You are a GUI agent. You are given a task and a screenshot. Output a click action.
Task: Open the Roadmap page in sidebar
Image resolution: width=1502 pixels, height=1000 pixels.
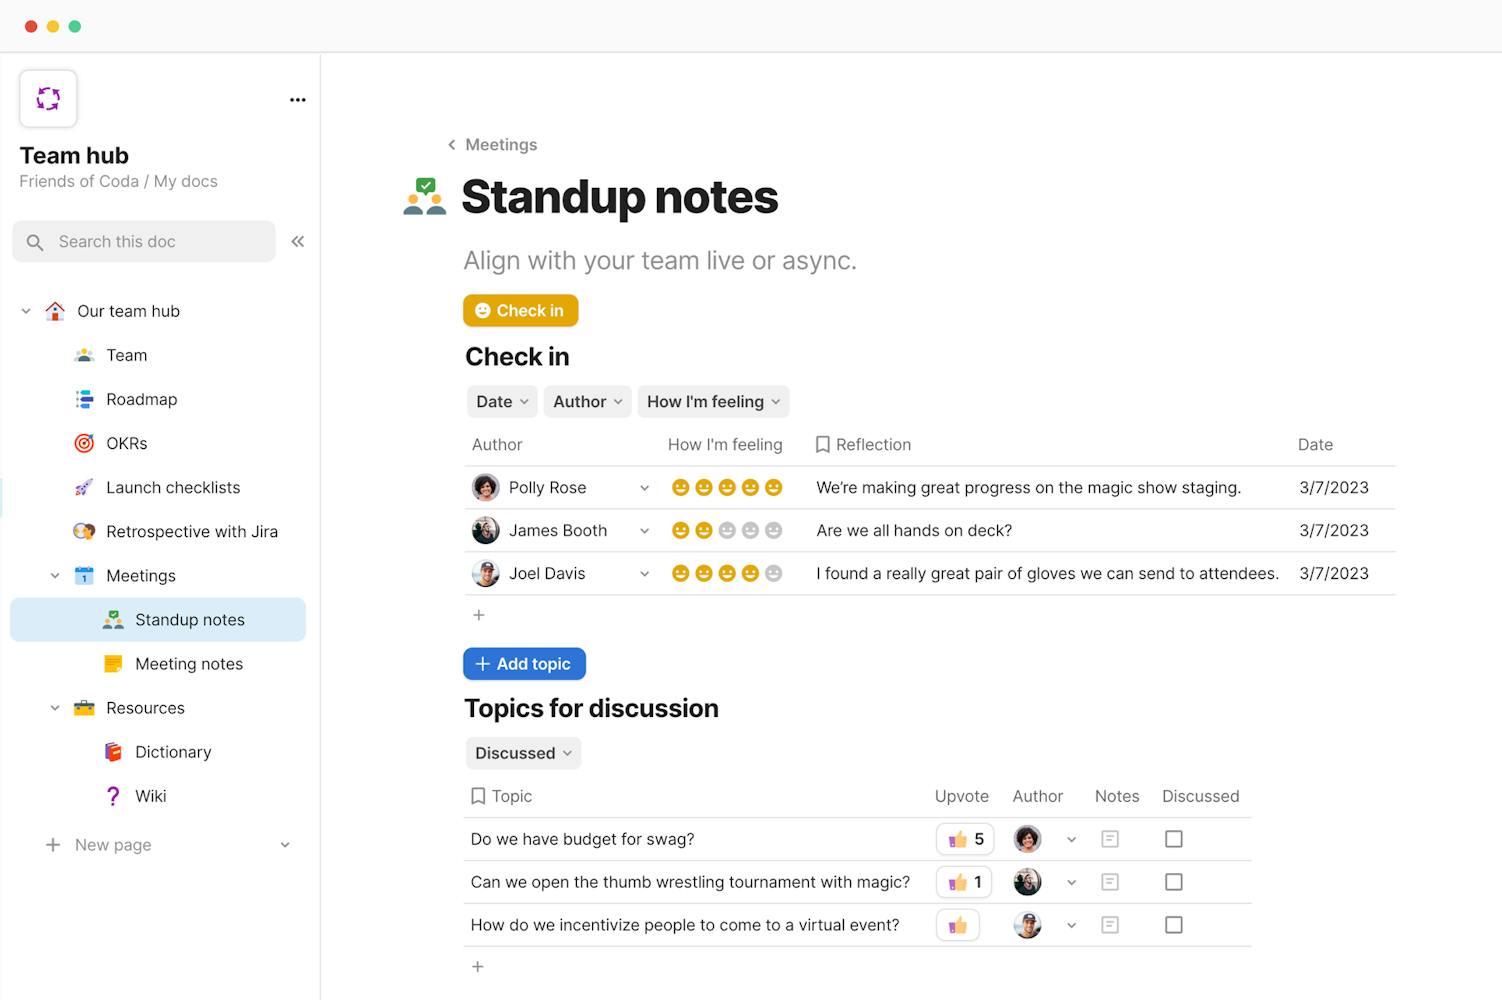(141, 399)
